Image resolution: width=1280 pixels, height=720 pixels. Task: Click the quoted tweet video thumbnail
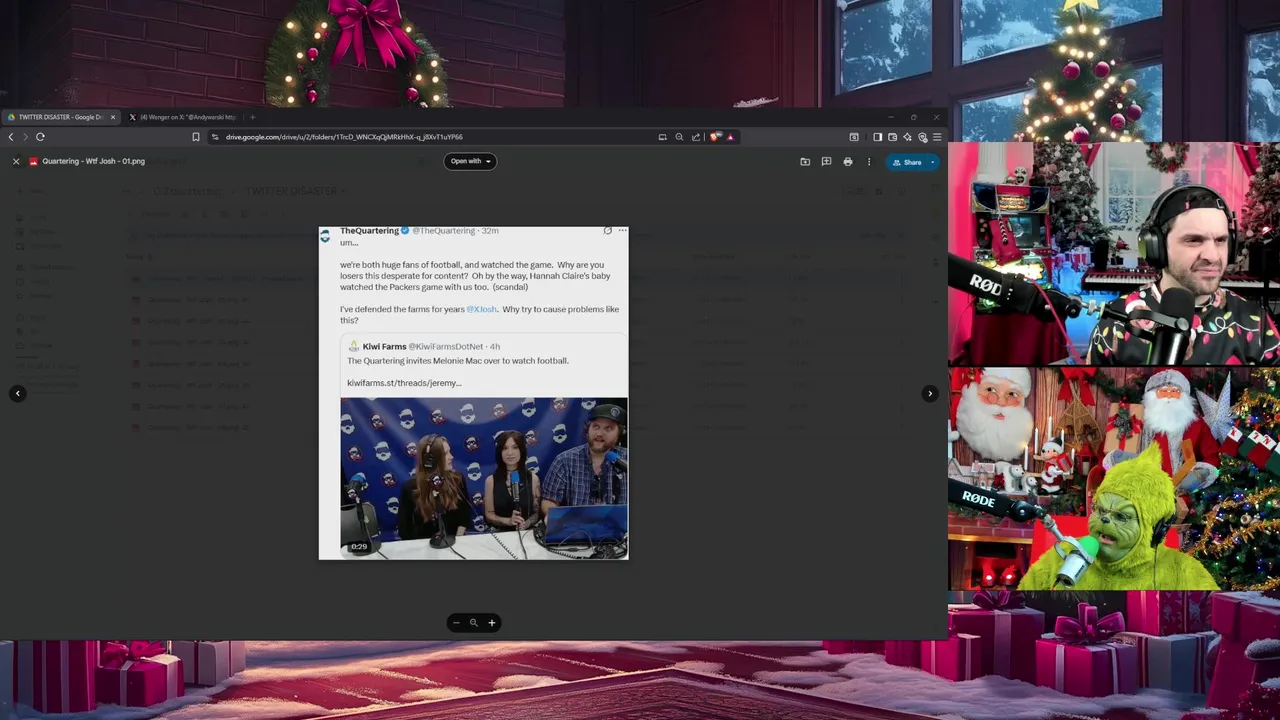point(484,478)
